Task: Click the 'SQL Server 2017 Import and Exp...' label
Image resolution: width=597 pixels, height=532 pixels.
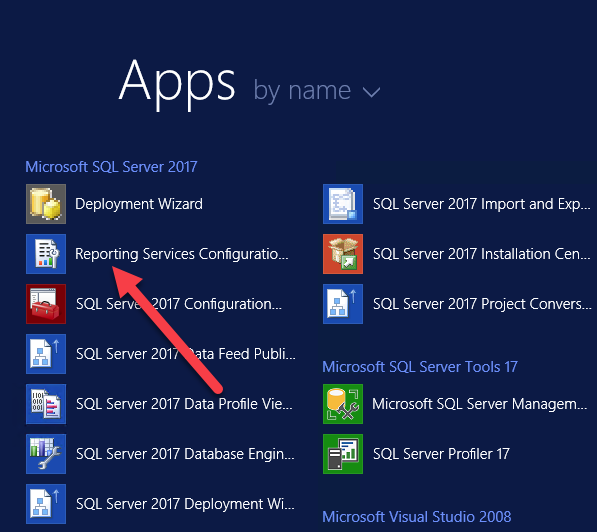Action: point(482,204)
